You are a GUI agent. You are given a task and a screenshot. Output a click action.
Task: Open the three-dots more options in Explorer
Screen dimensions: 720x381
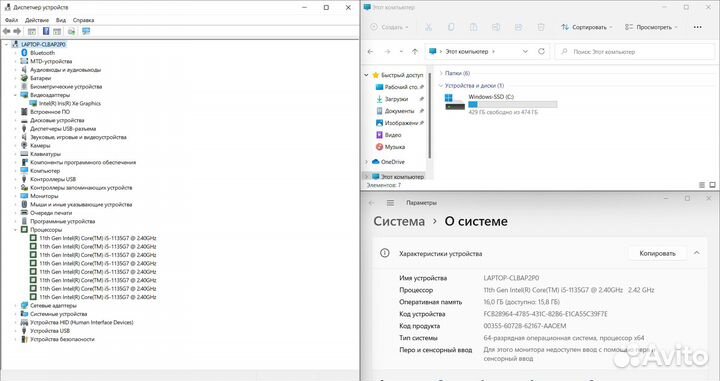[698, 27]
